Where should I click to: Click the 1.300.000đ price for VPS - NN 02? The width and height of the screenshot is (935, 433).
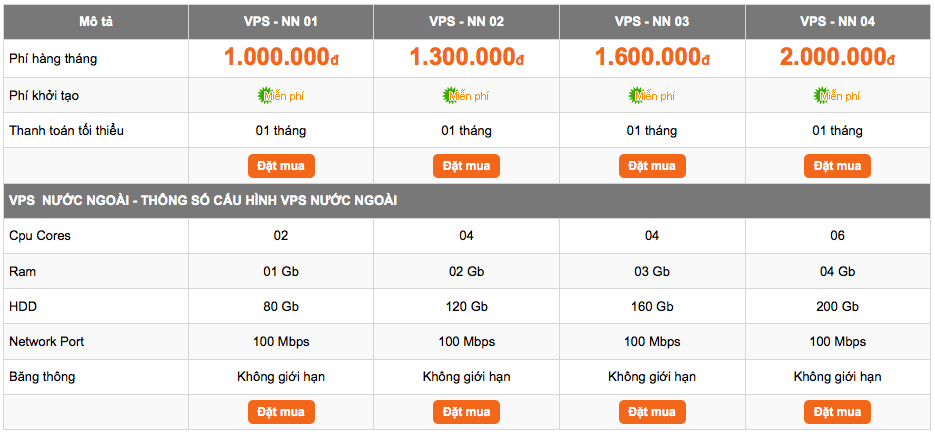466,57
